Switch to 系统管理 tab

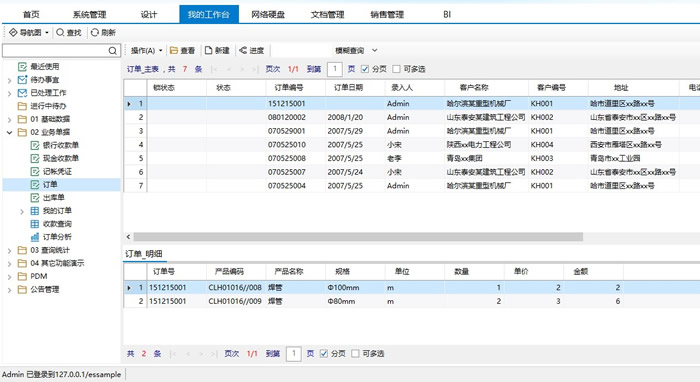click(89, 14)
